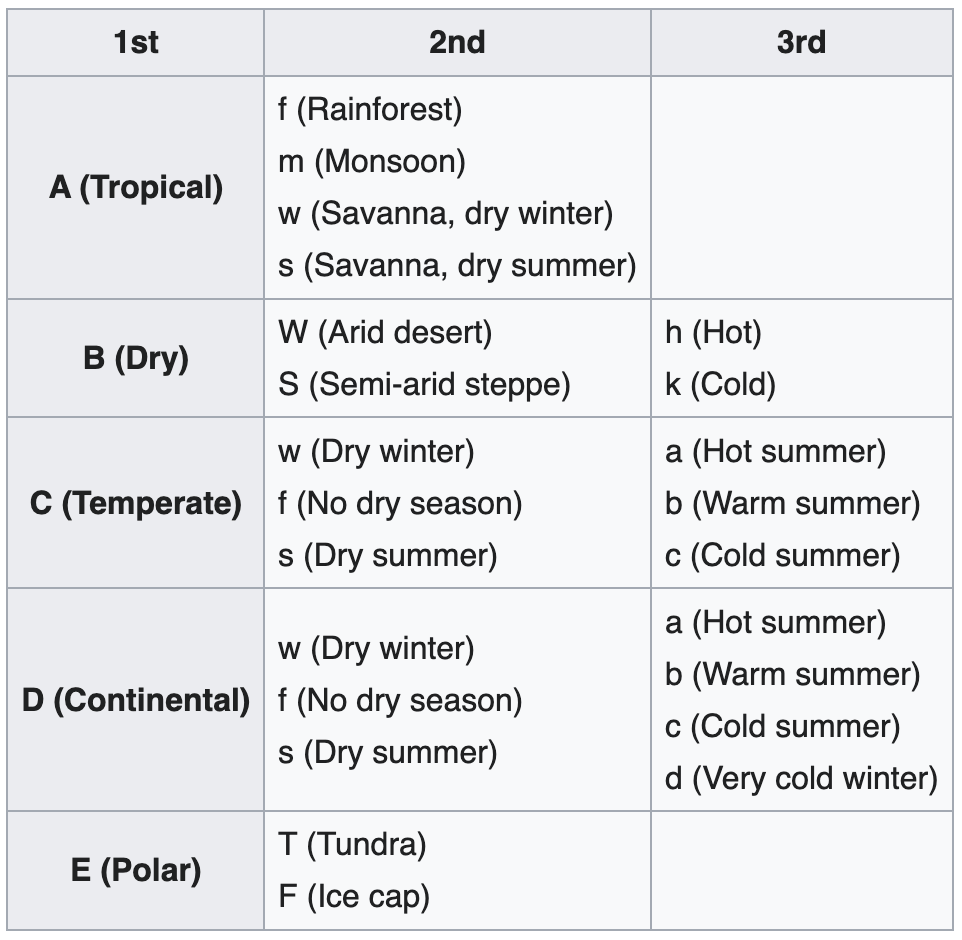Screen dimensions: 962x940
Task: Select 'w (Savanna, dry winter)' text
Action: click(445, 214)
